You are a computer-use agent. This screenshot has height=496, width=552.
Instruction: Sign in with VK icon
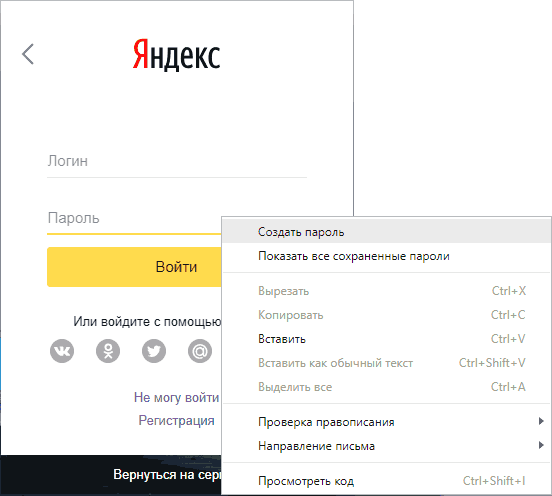(62, 351)
